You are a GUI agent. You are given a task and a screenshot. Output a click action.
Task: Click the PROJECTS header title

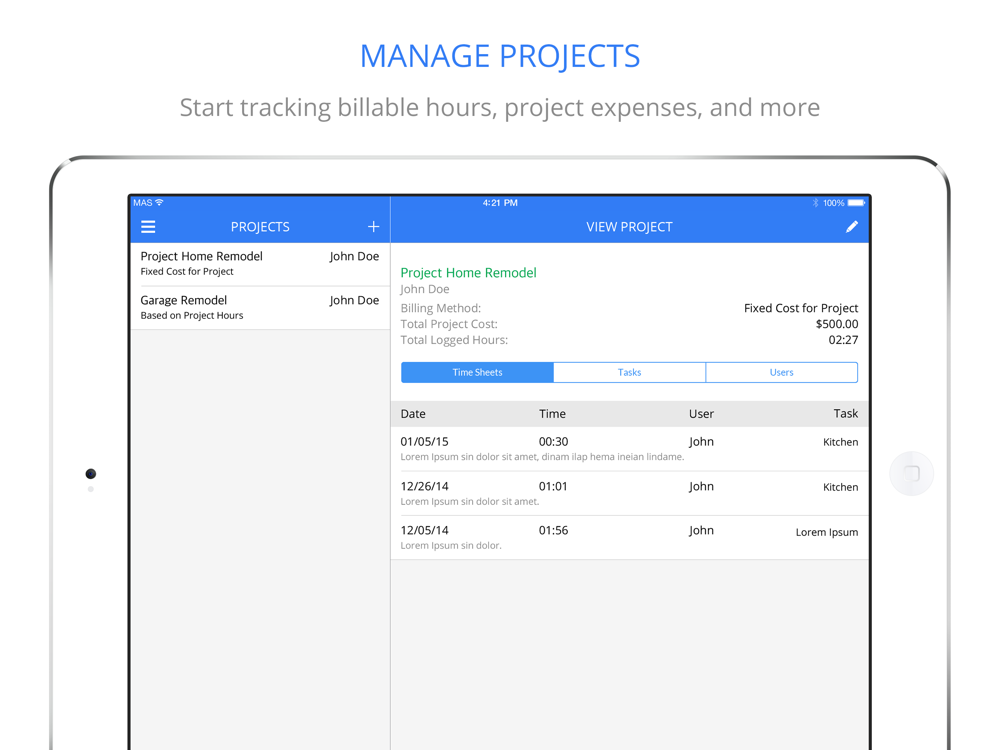(x=260, y=227)
